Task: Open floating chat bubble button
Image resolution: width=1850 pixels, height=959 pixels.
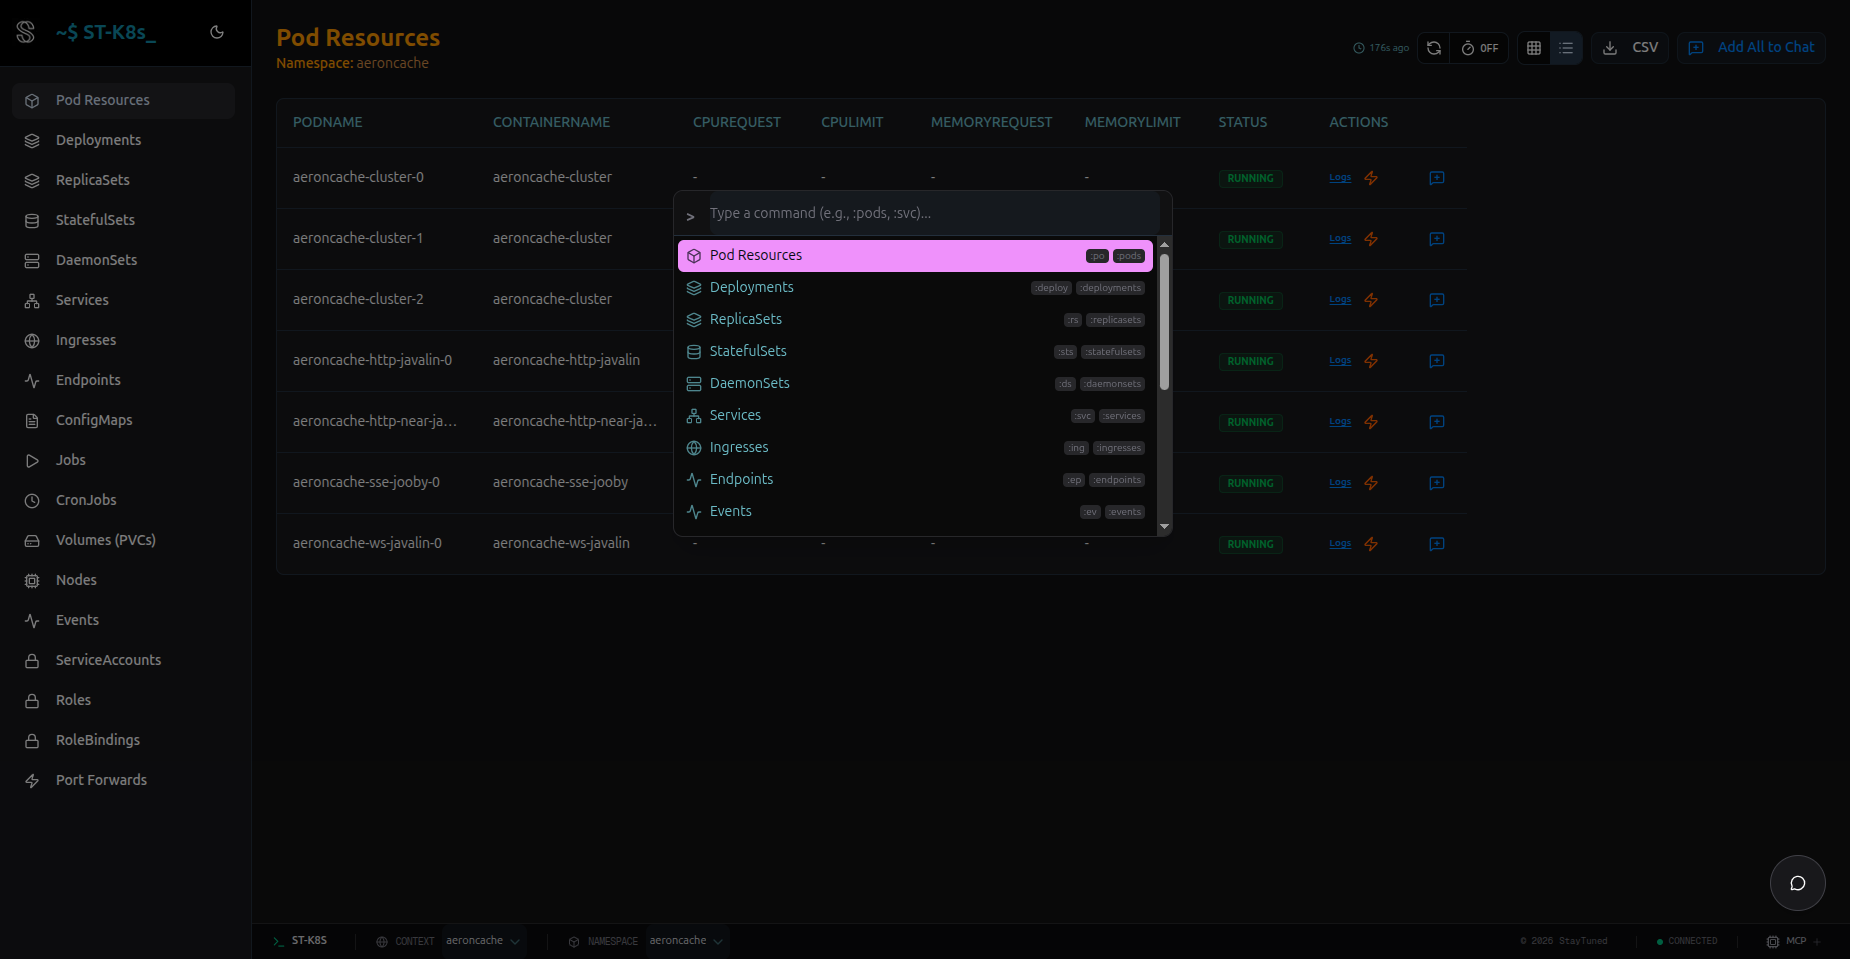Action: (x=1798, y=883)
